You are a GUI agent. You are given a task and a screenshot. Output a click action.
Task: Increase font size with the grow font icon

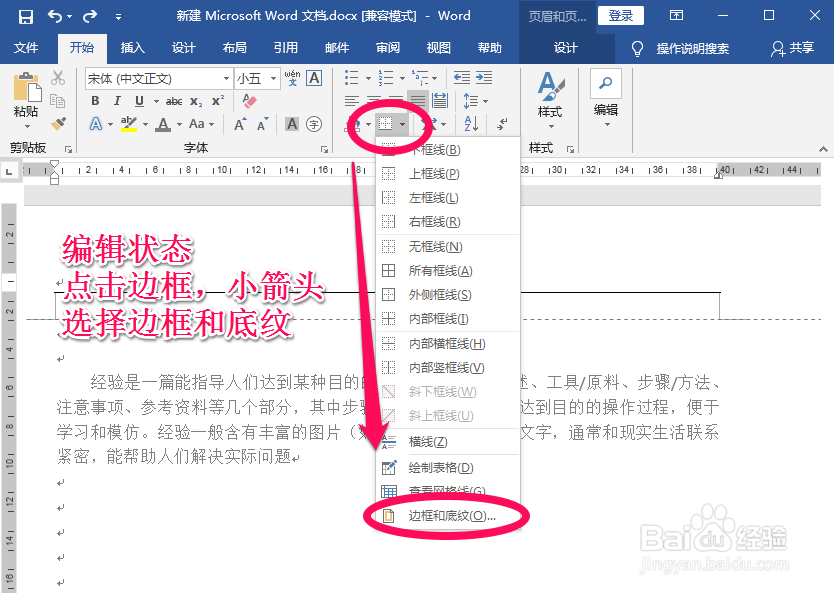pos(240,124)
